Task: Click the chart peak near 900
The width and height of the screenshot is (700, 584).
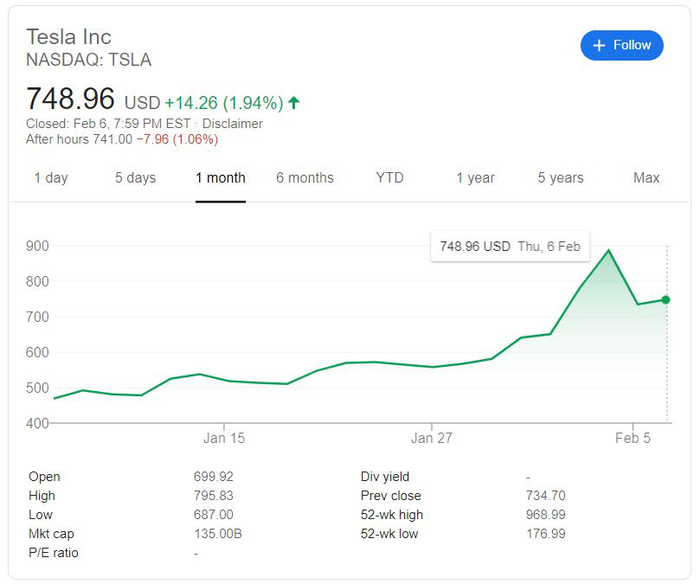Action: point(609,251)
